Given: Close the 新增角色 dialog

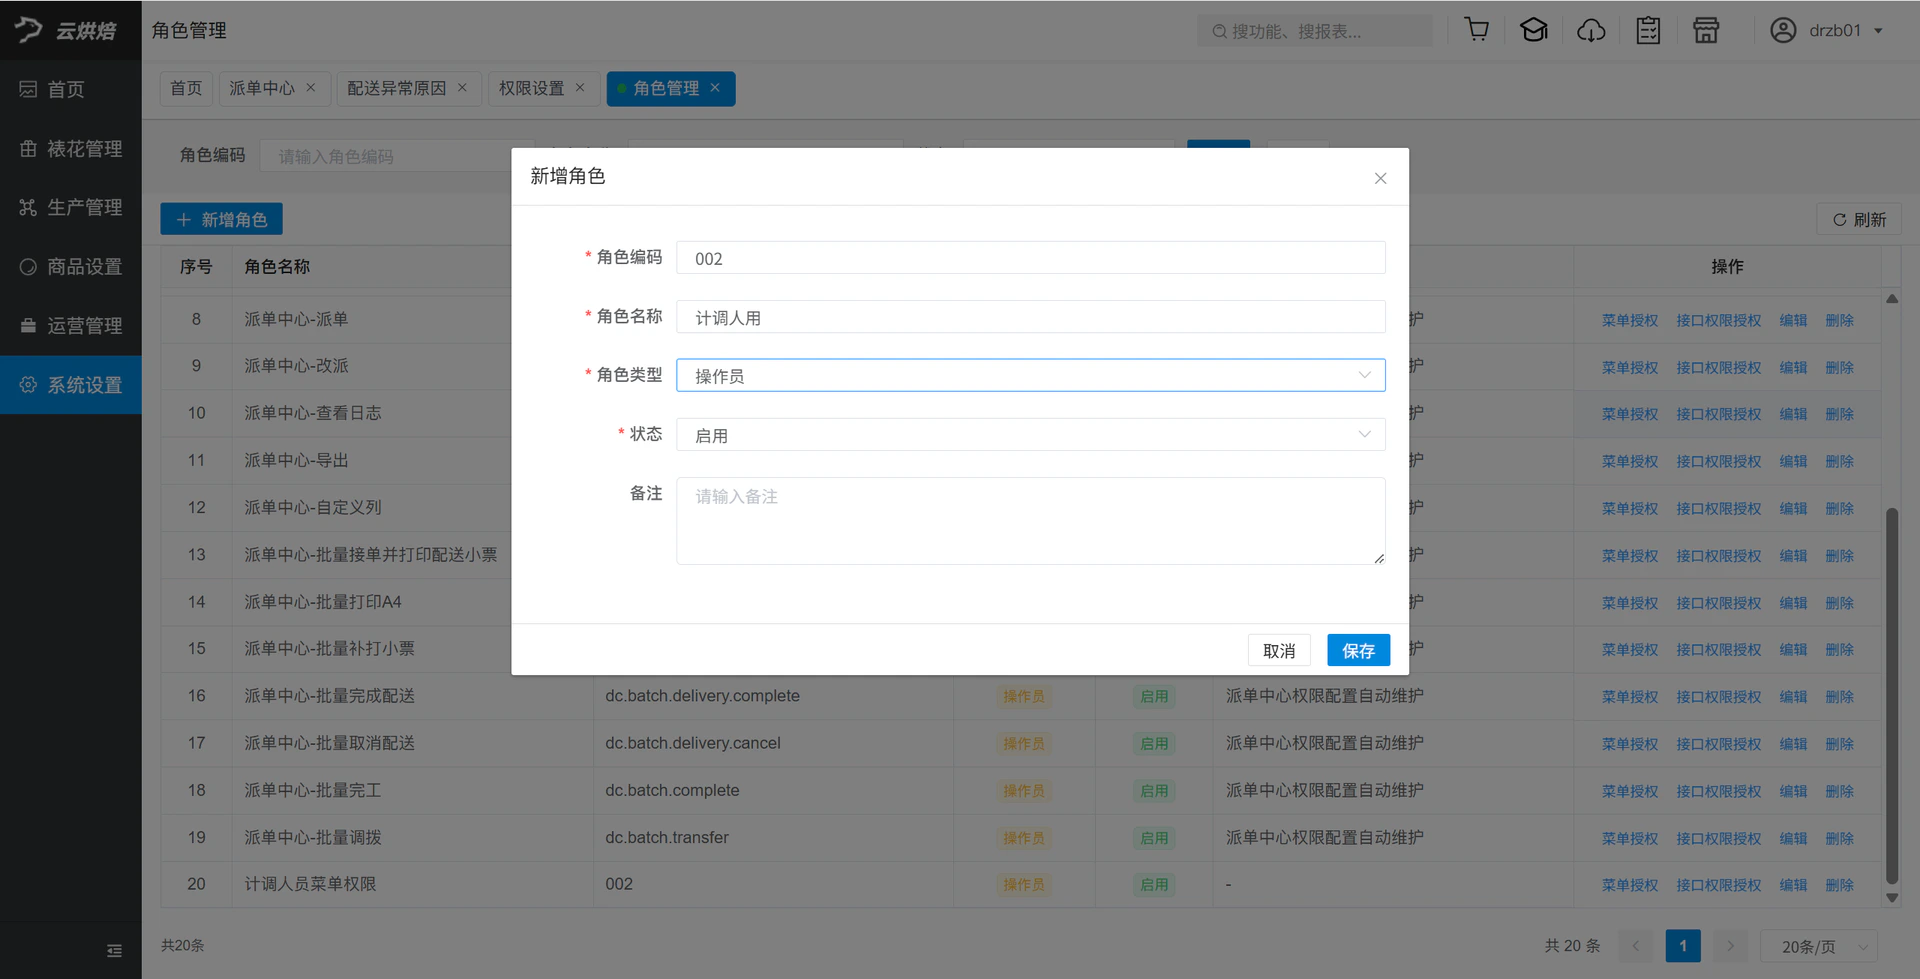Looking at the screenshot, I should point(1380,178).
